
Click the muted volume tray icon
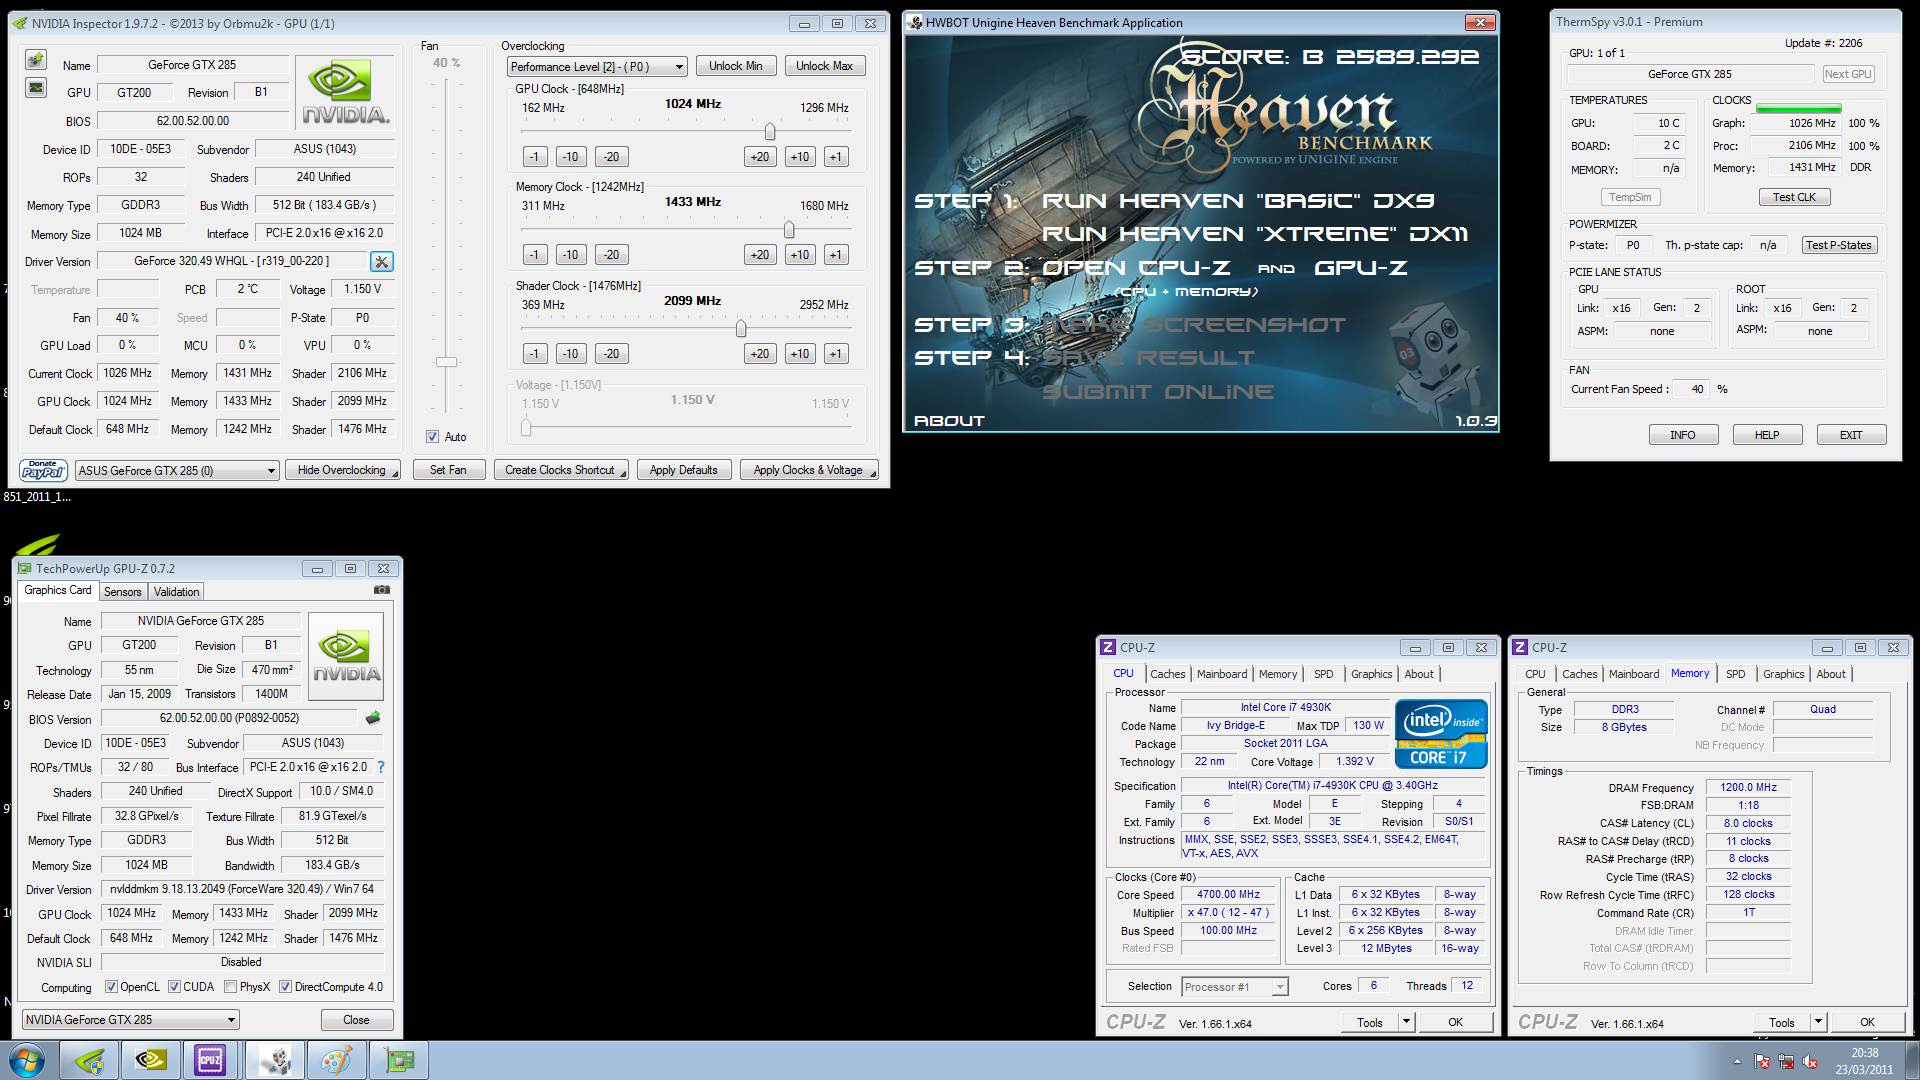tap(1810, 1062)
